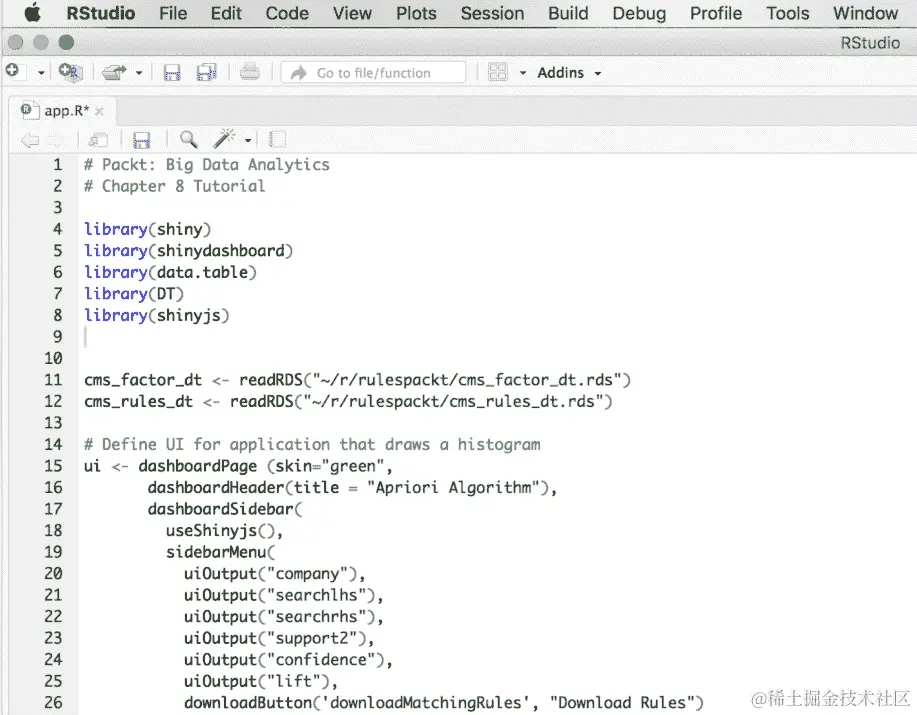Click the 'library(shinydashboard)' line
The height and width of the screenshot is (715, 917).
coord(188,251)
